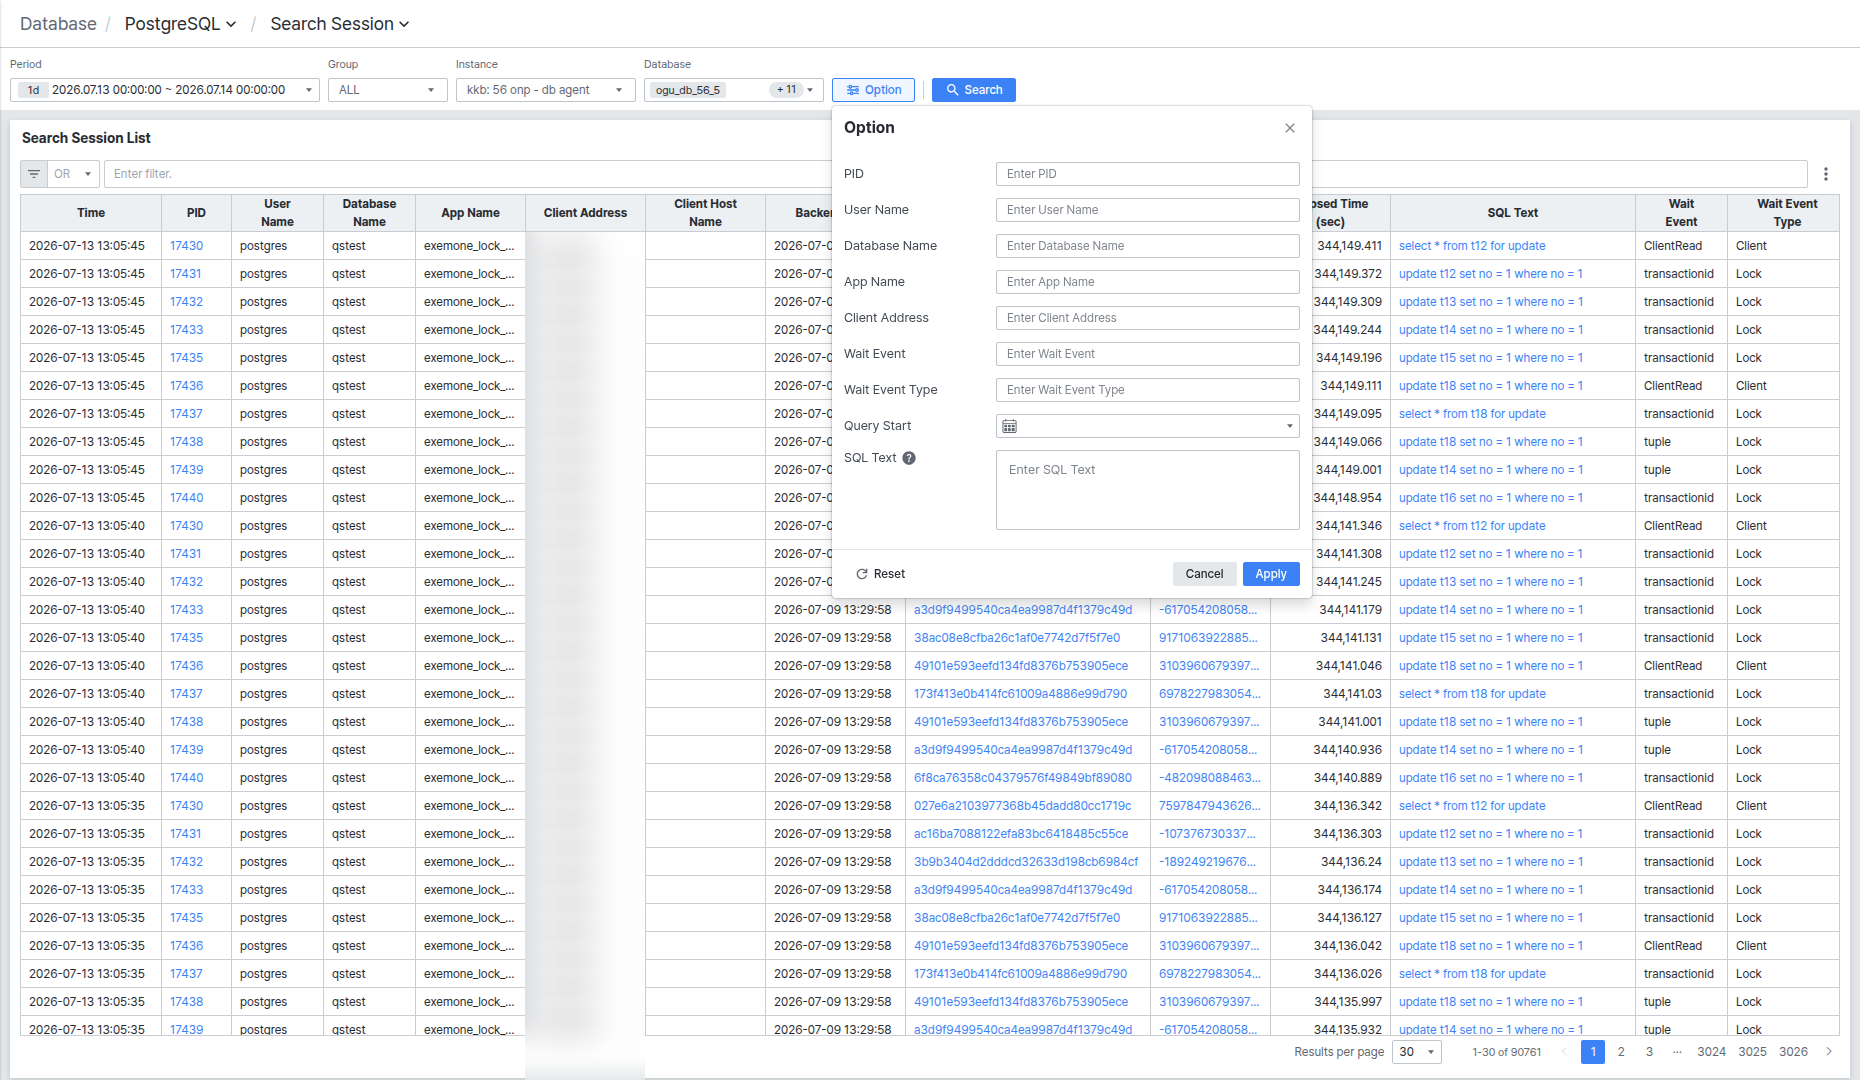Open the Search Session breadcrumb menu
This screenshot has height=1080, width=1860.
pyautogui.click(x=340, y=24)
